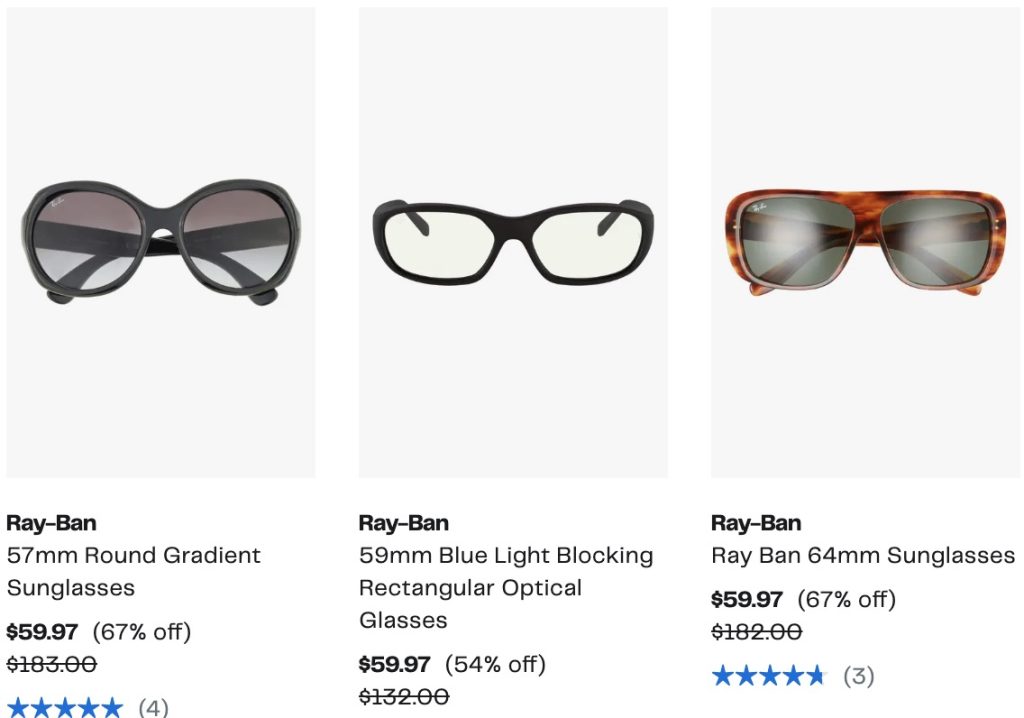Open the black rectangular optical glasses image
1024x718 pixels.
pyautogui.click(x=513, y=242)
